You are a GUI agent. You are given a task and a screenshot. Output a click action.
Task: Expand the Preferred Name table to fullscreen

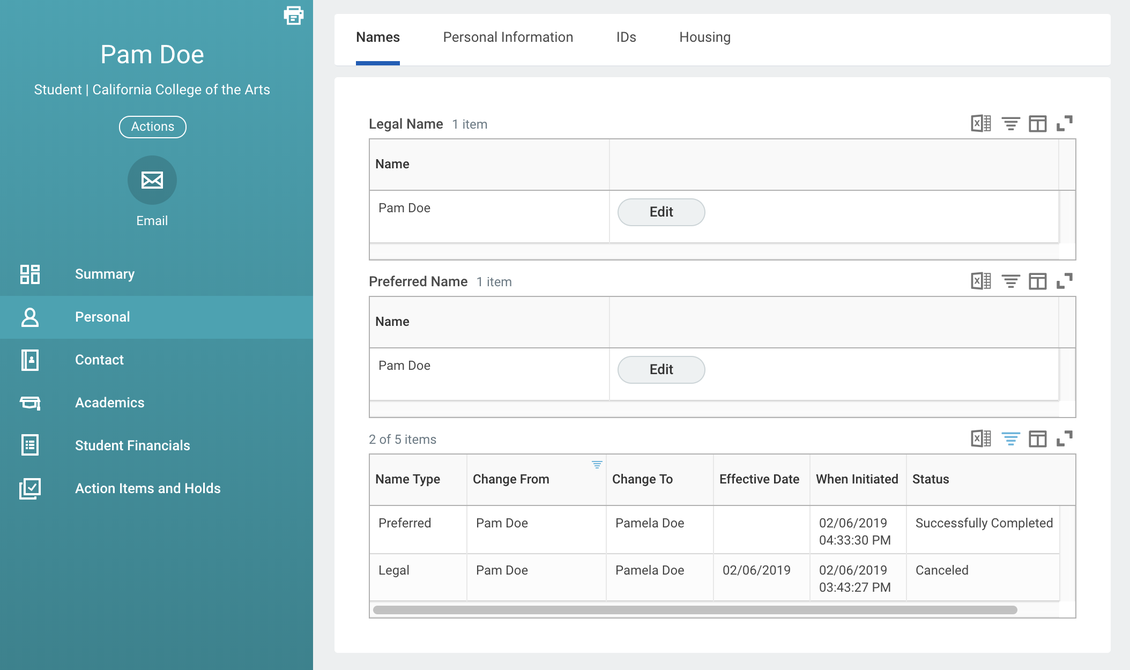coord(1064,281)
